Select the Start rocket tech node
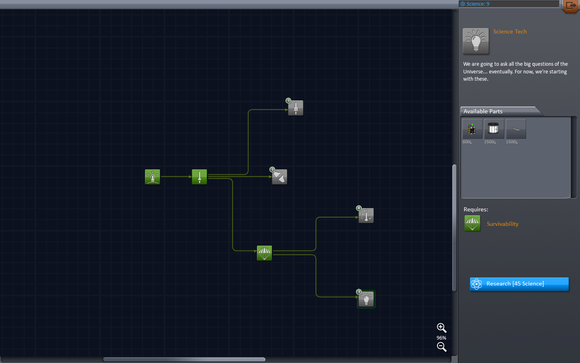Screen dimensions: 580x363 tap(152, 177)
